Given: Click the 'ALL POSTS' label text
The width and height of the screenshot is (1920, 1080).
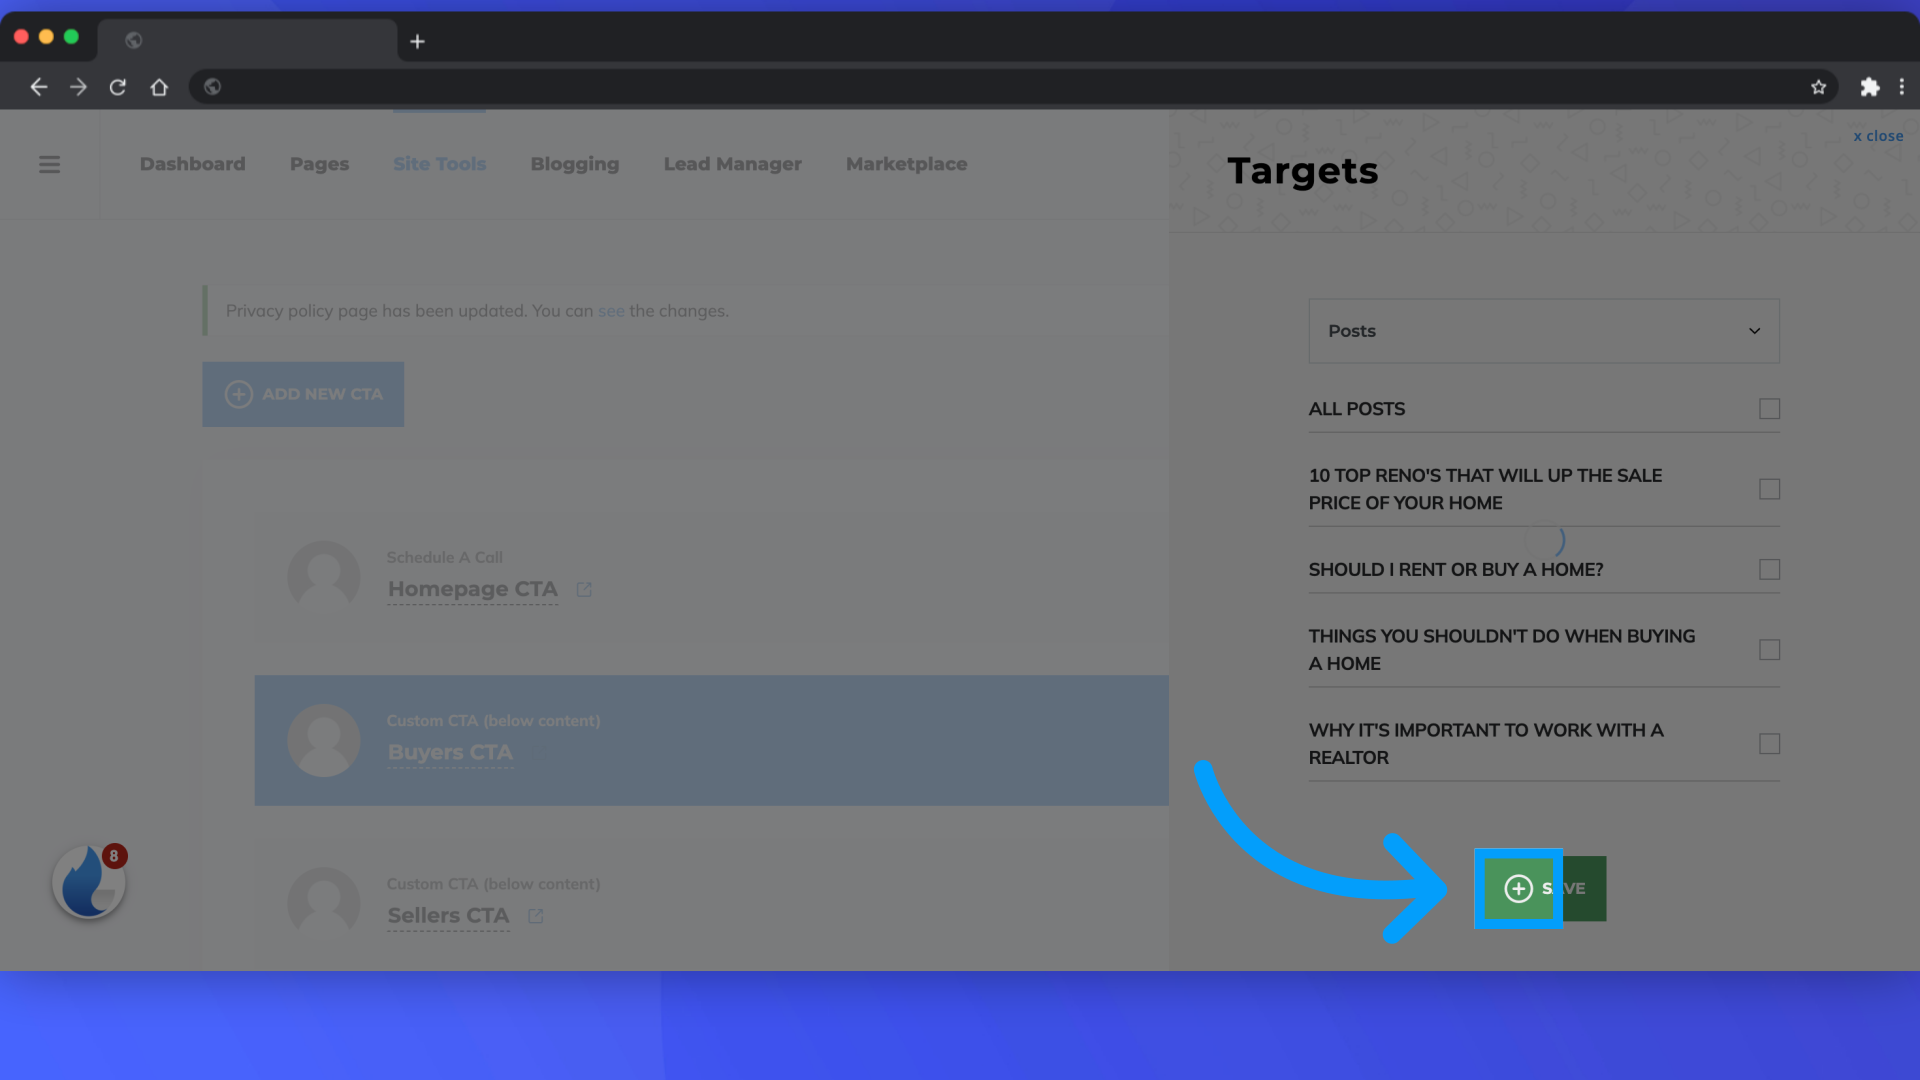Looking at the screenshot, I should pyautogui.click(x=1356, y=409).
